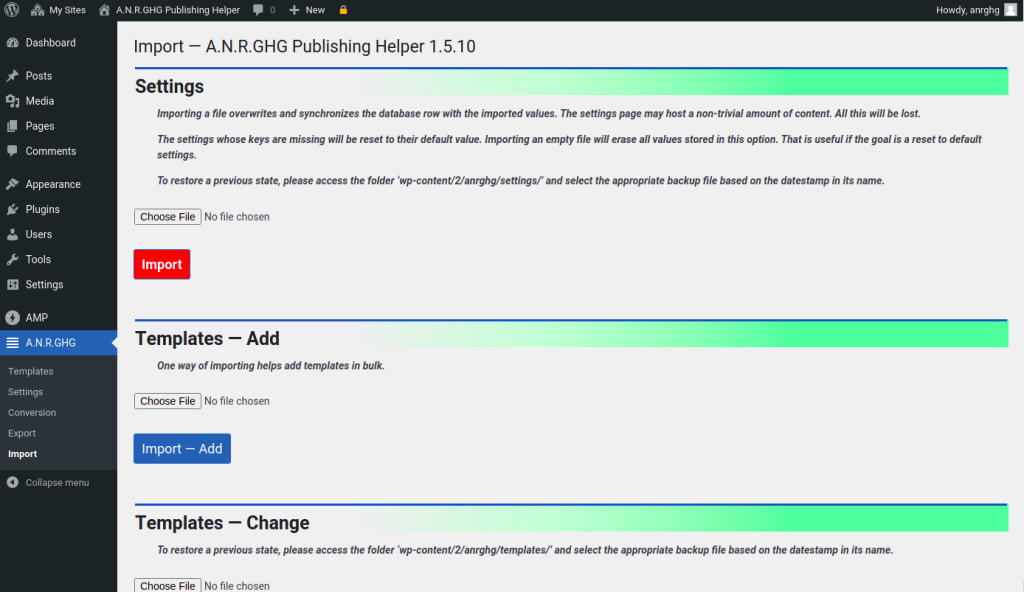Click the Templates — Add heading
This screenshot has width=1024, height=592.
[x=207, y=338]
